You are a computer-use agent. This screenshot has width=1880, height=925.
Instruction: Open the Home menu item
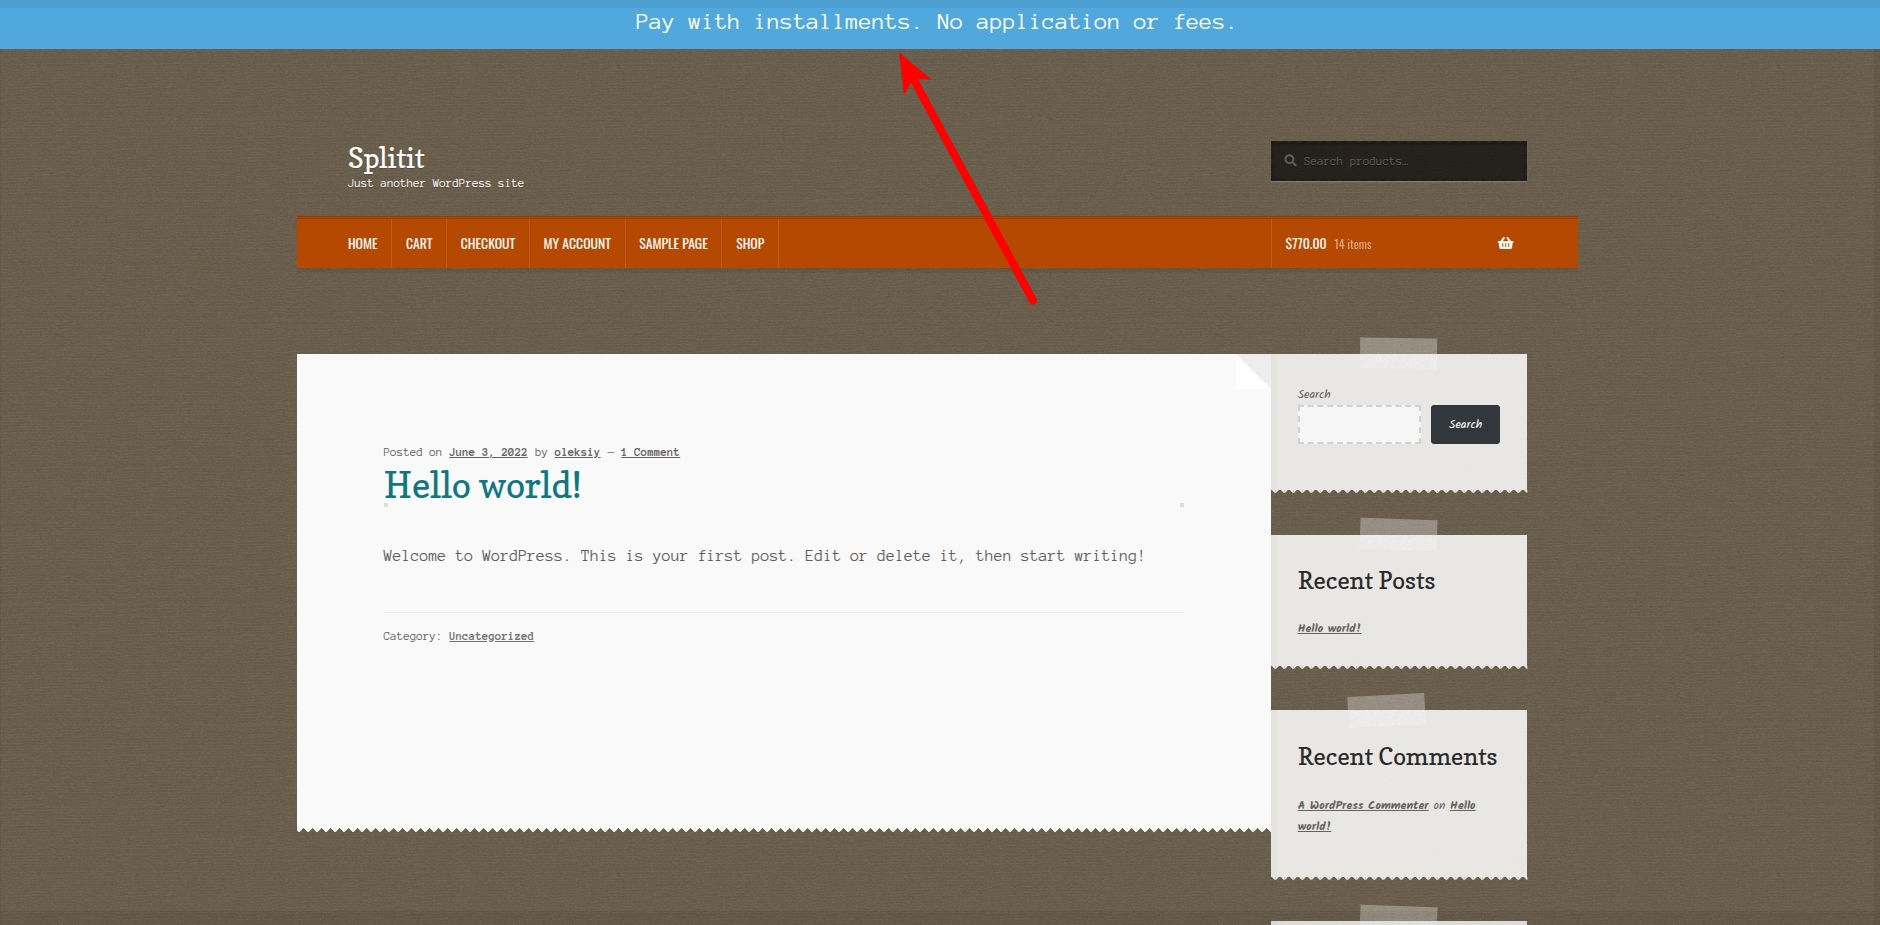click(x=363, y=244)
